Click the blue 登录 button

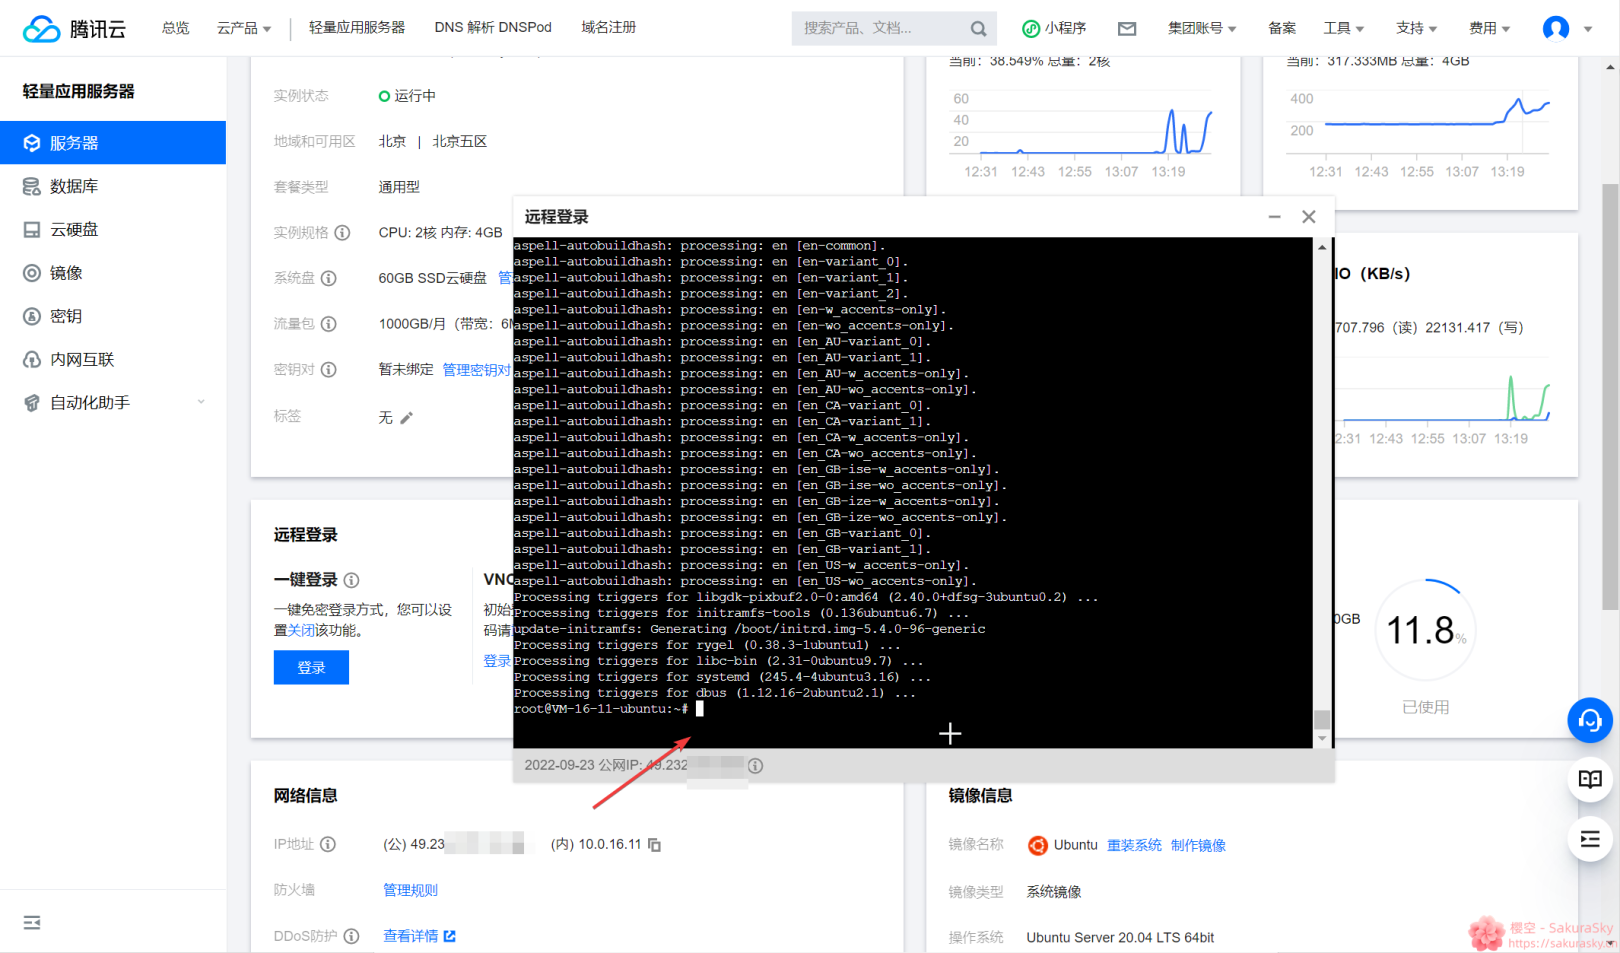[311, 667]
